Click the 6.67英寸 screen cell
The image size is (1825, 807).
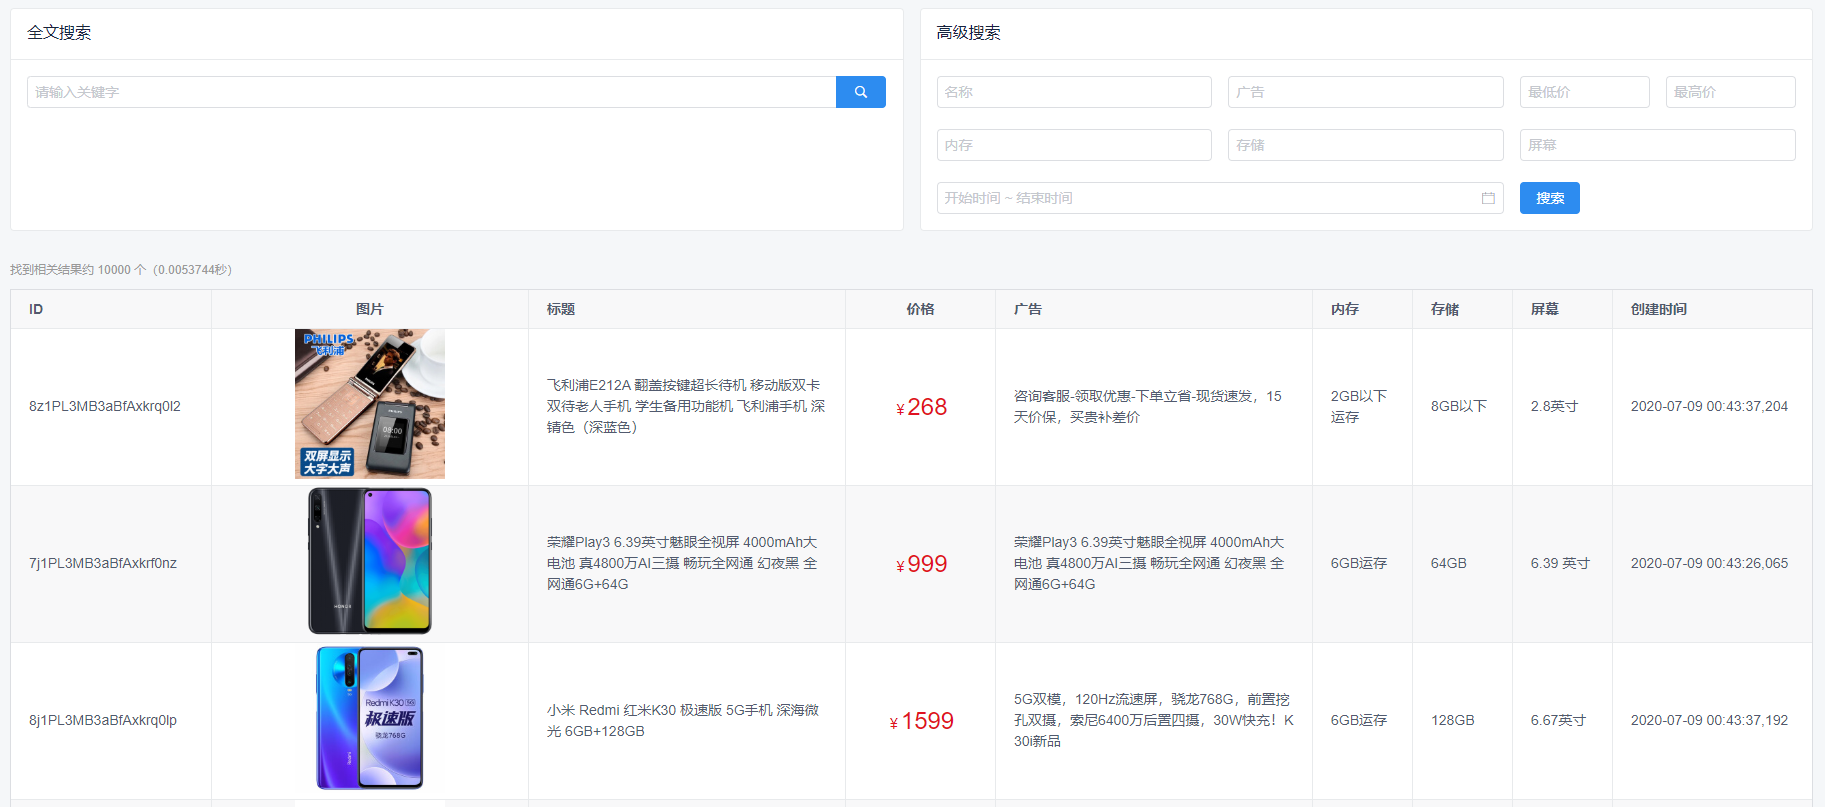pyautogui.click(x=1559, y=720)
